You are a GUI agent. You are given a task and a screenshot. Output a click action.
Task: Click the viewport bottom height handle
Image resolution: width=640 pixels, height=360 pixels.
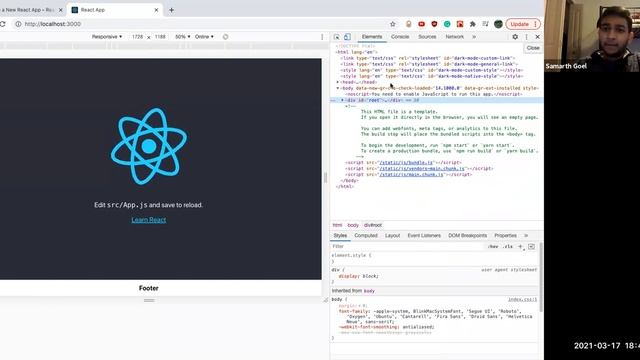pos(149,300)
